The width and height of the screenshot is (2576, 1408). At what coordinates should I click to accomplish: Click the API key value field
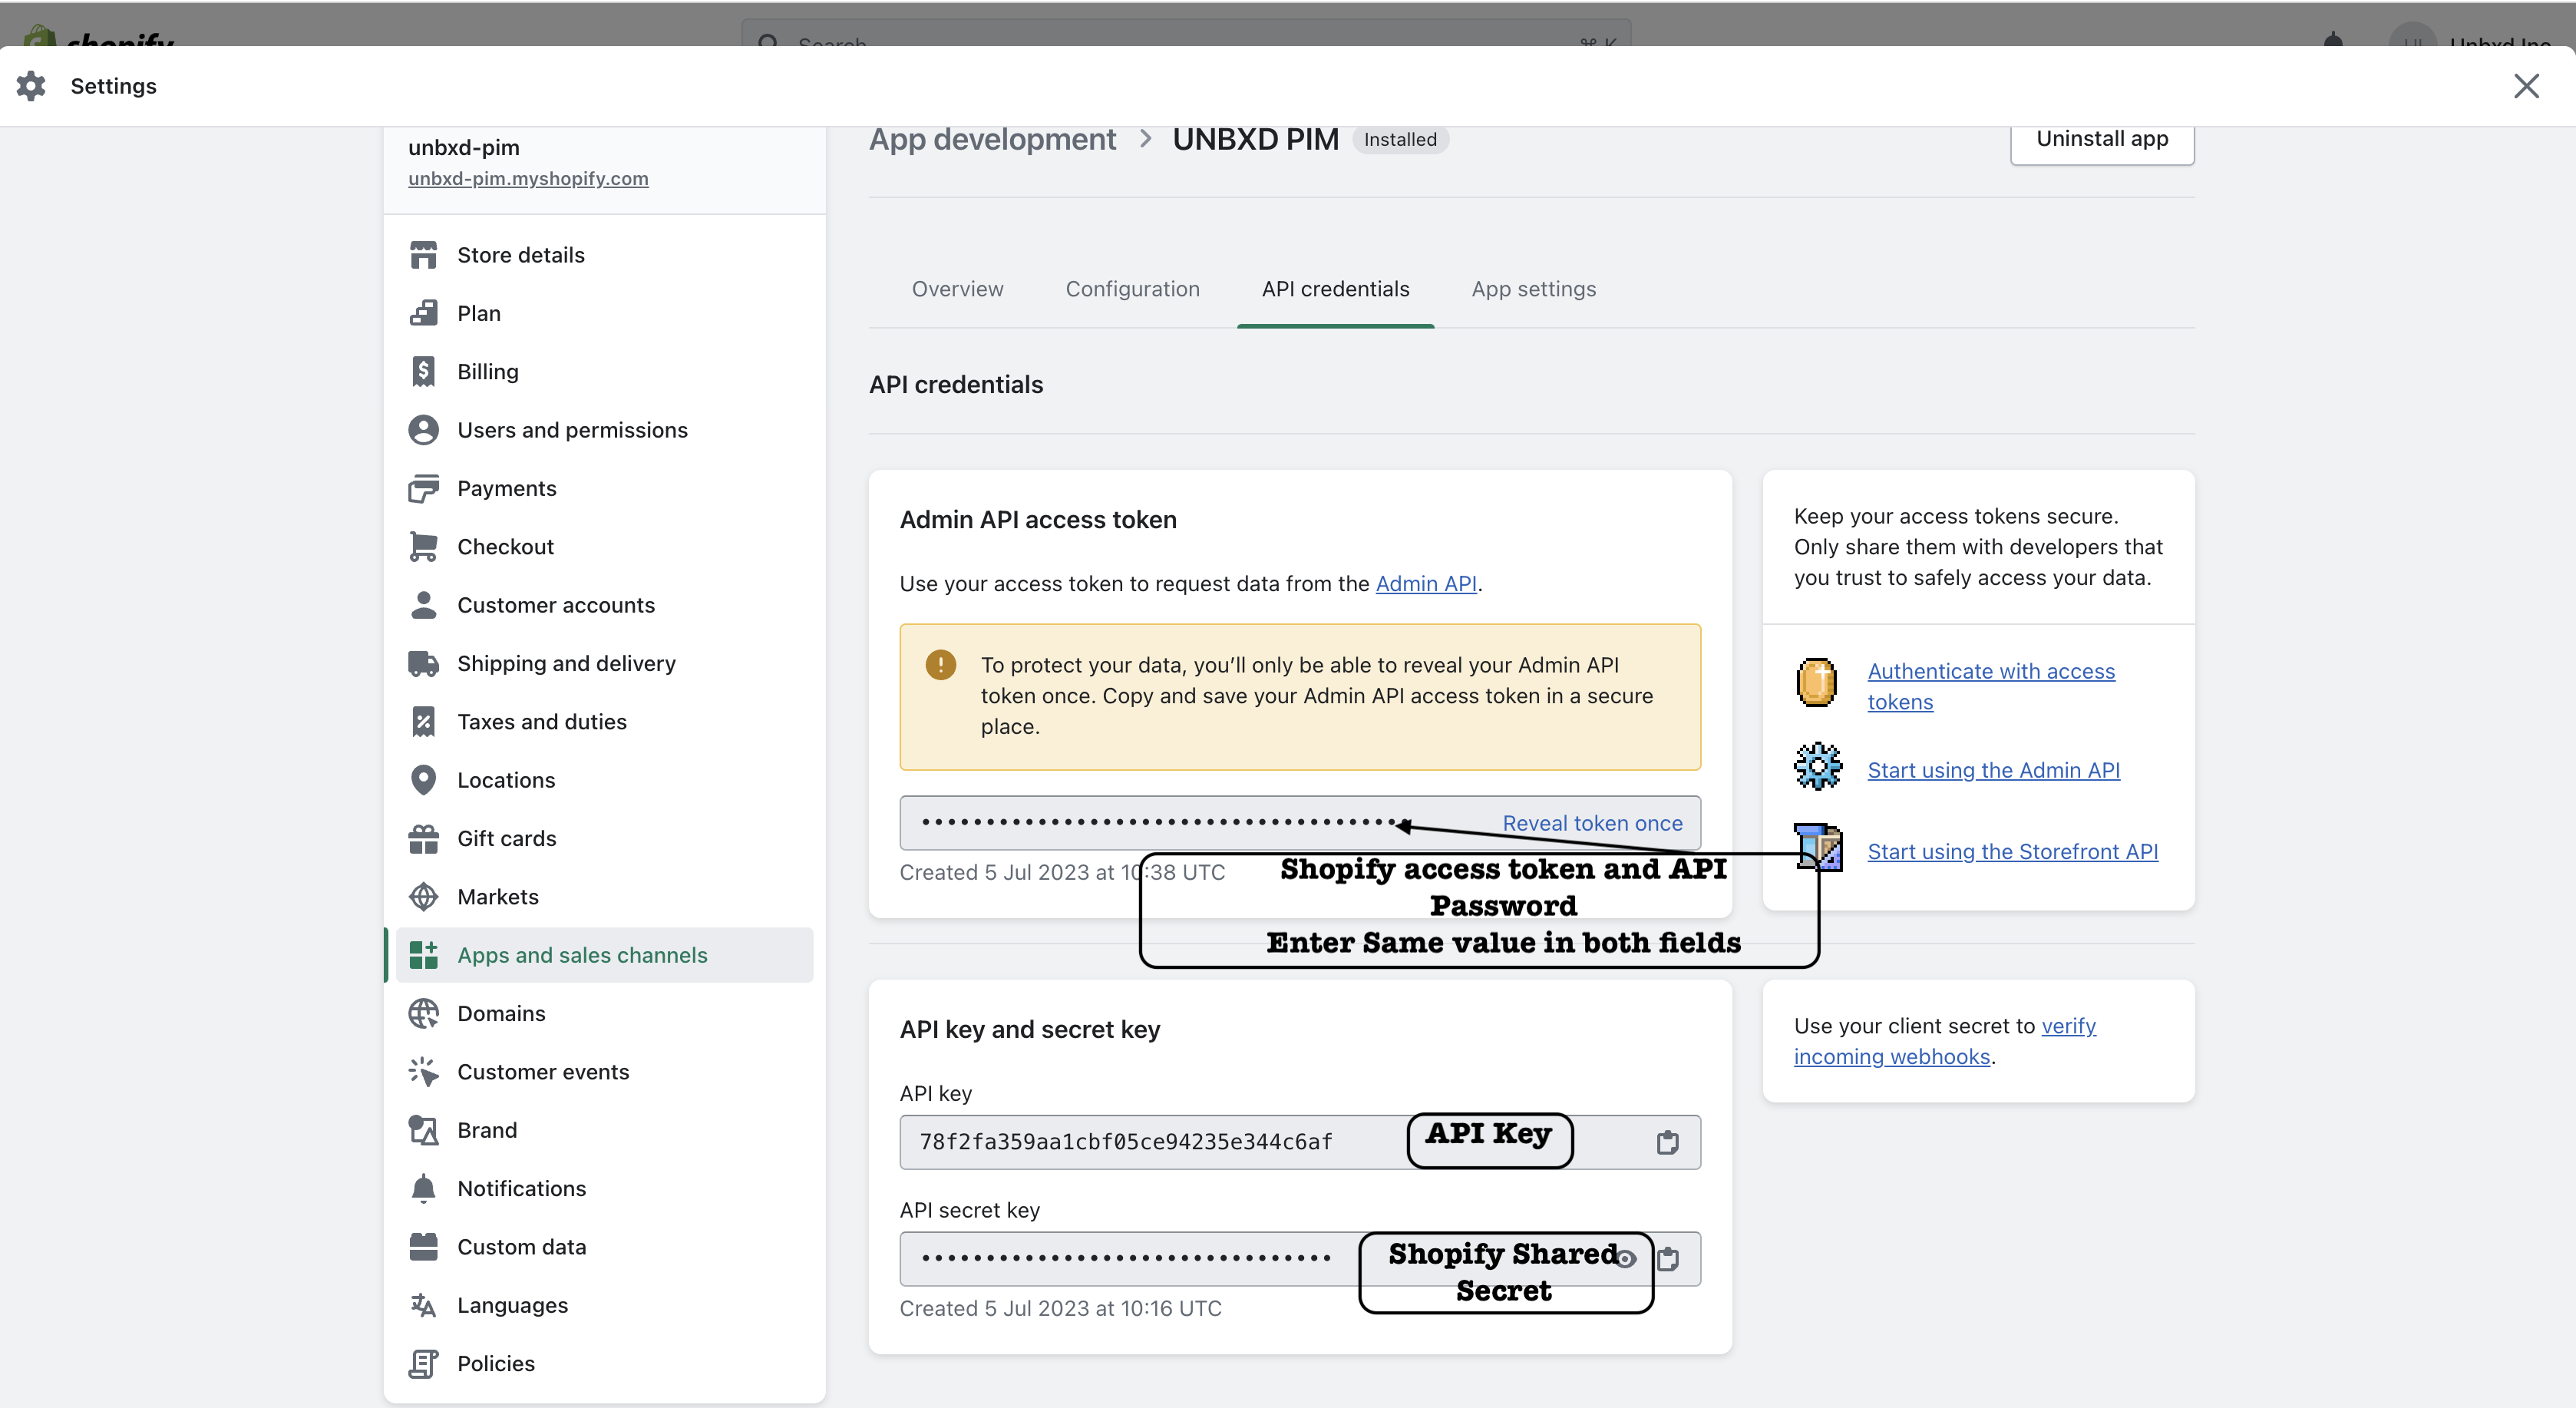click(x=1299, y=1142)
